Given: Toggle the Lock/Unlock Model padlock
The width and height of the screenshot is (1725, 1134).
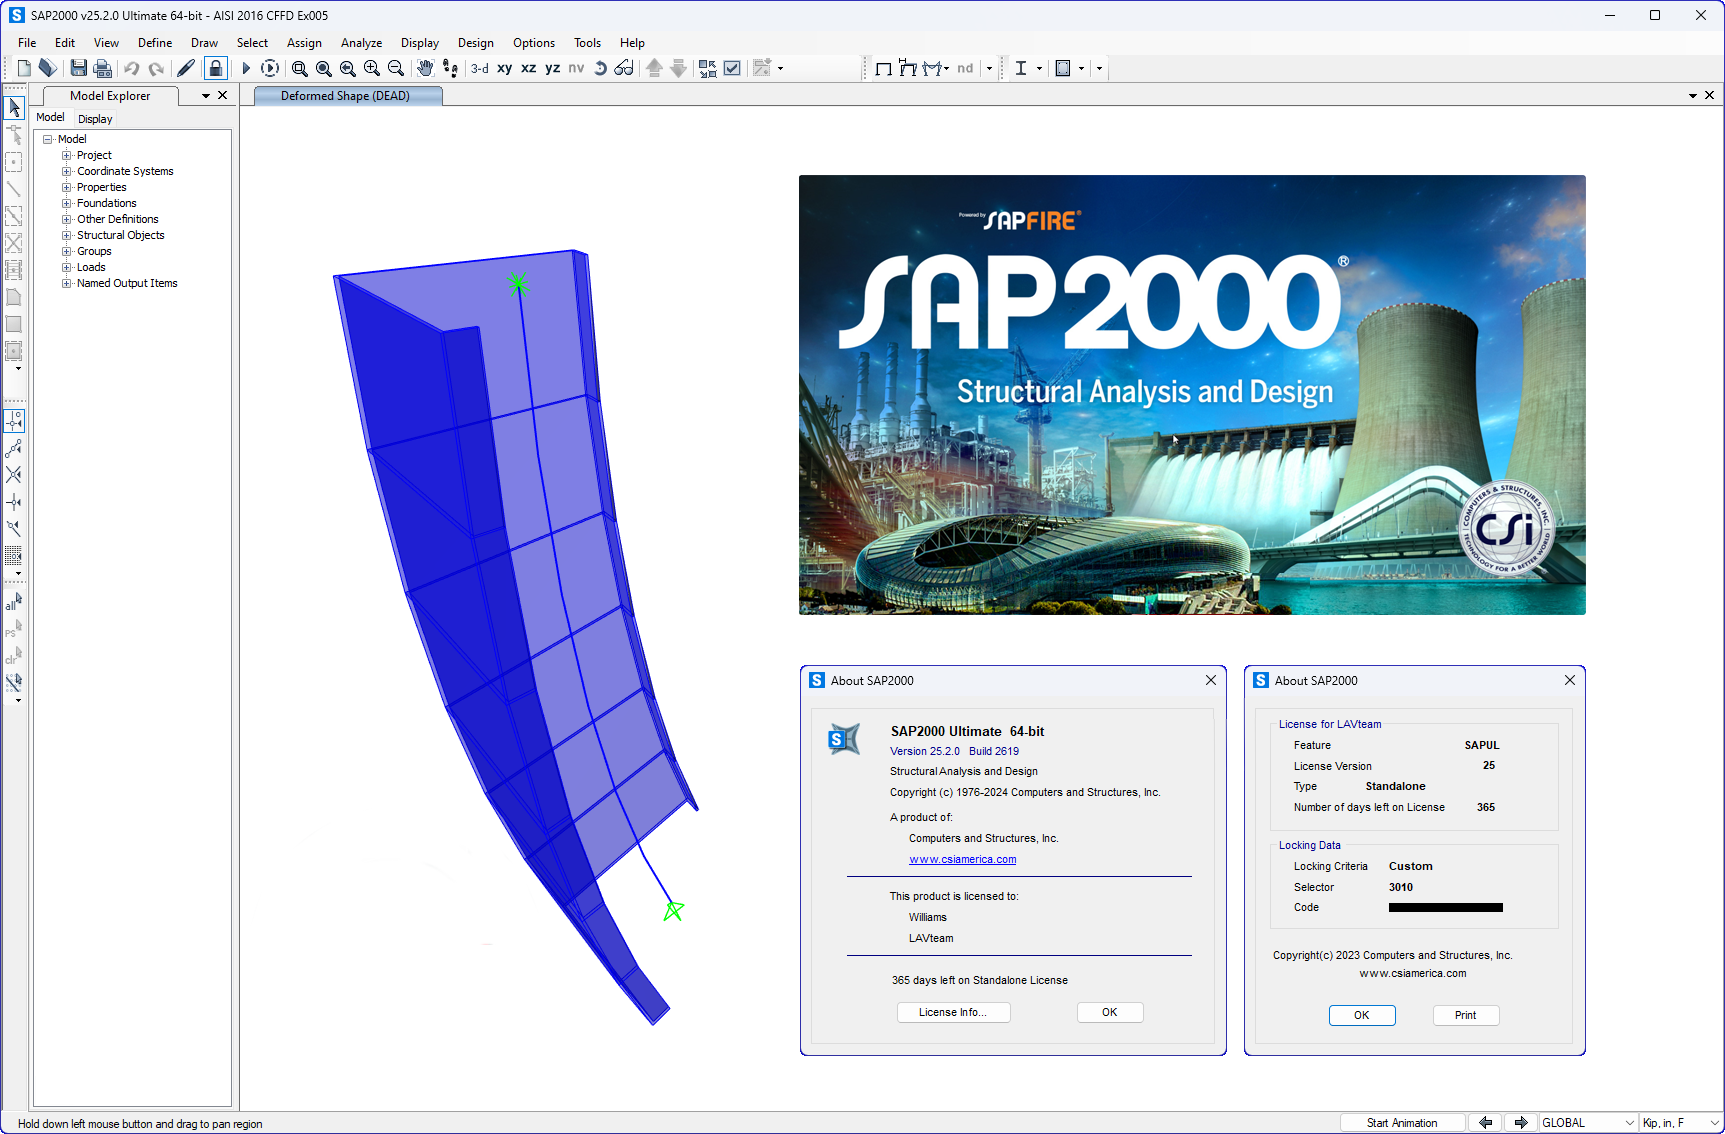Looking at the screenshot, I should [x=215, y=68].
